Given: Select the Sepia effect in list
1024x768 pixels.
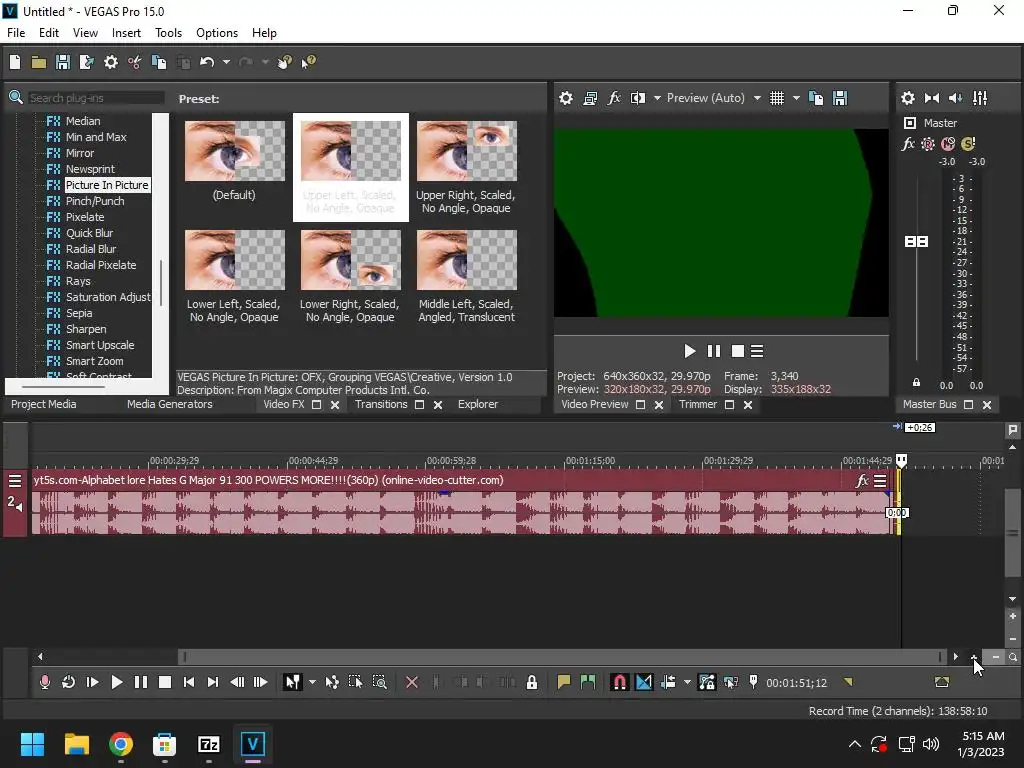Looking at the screenshot, I should 79,313.
